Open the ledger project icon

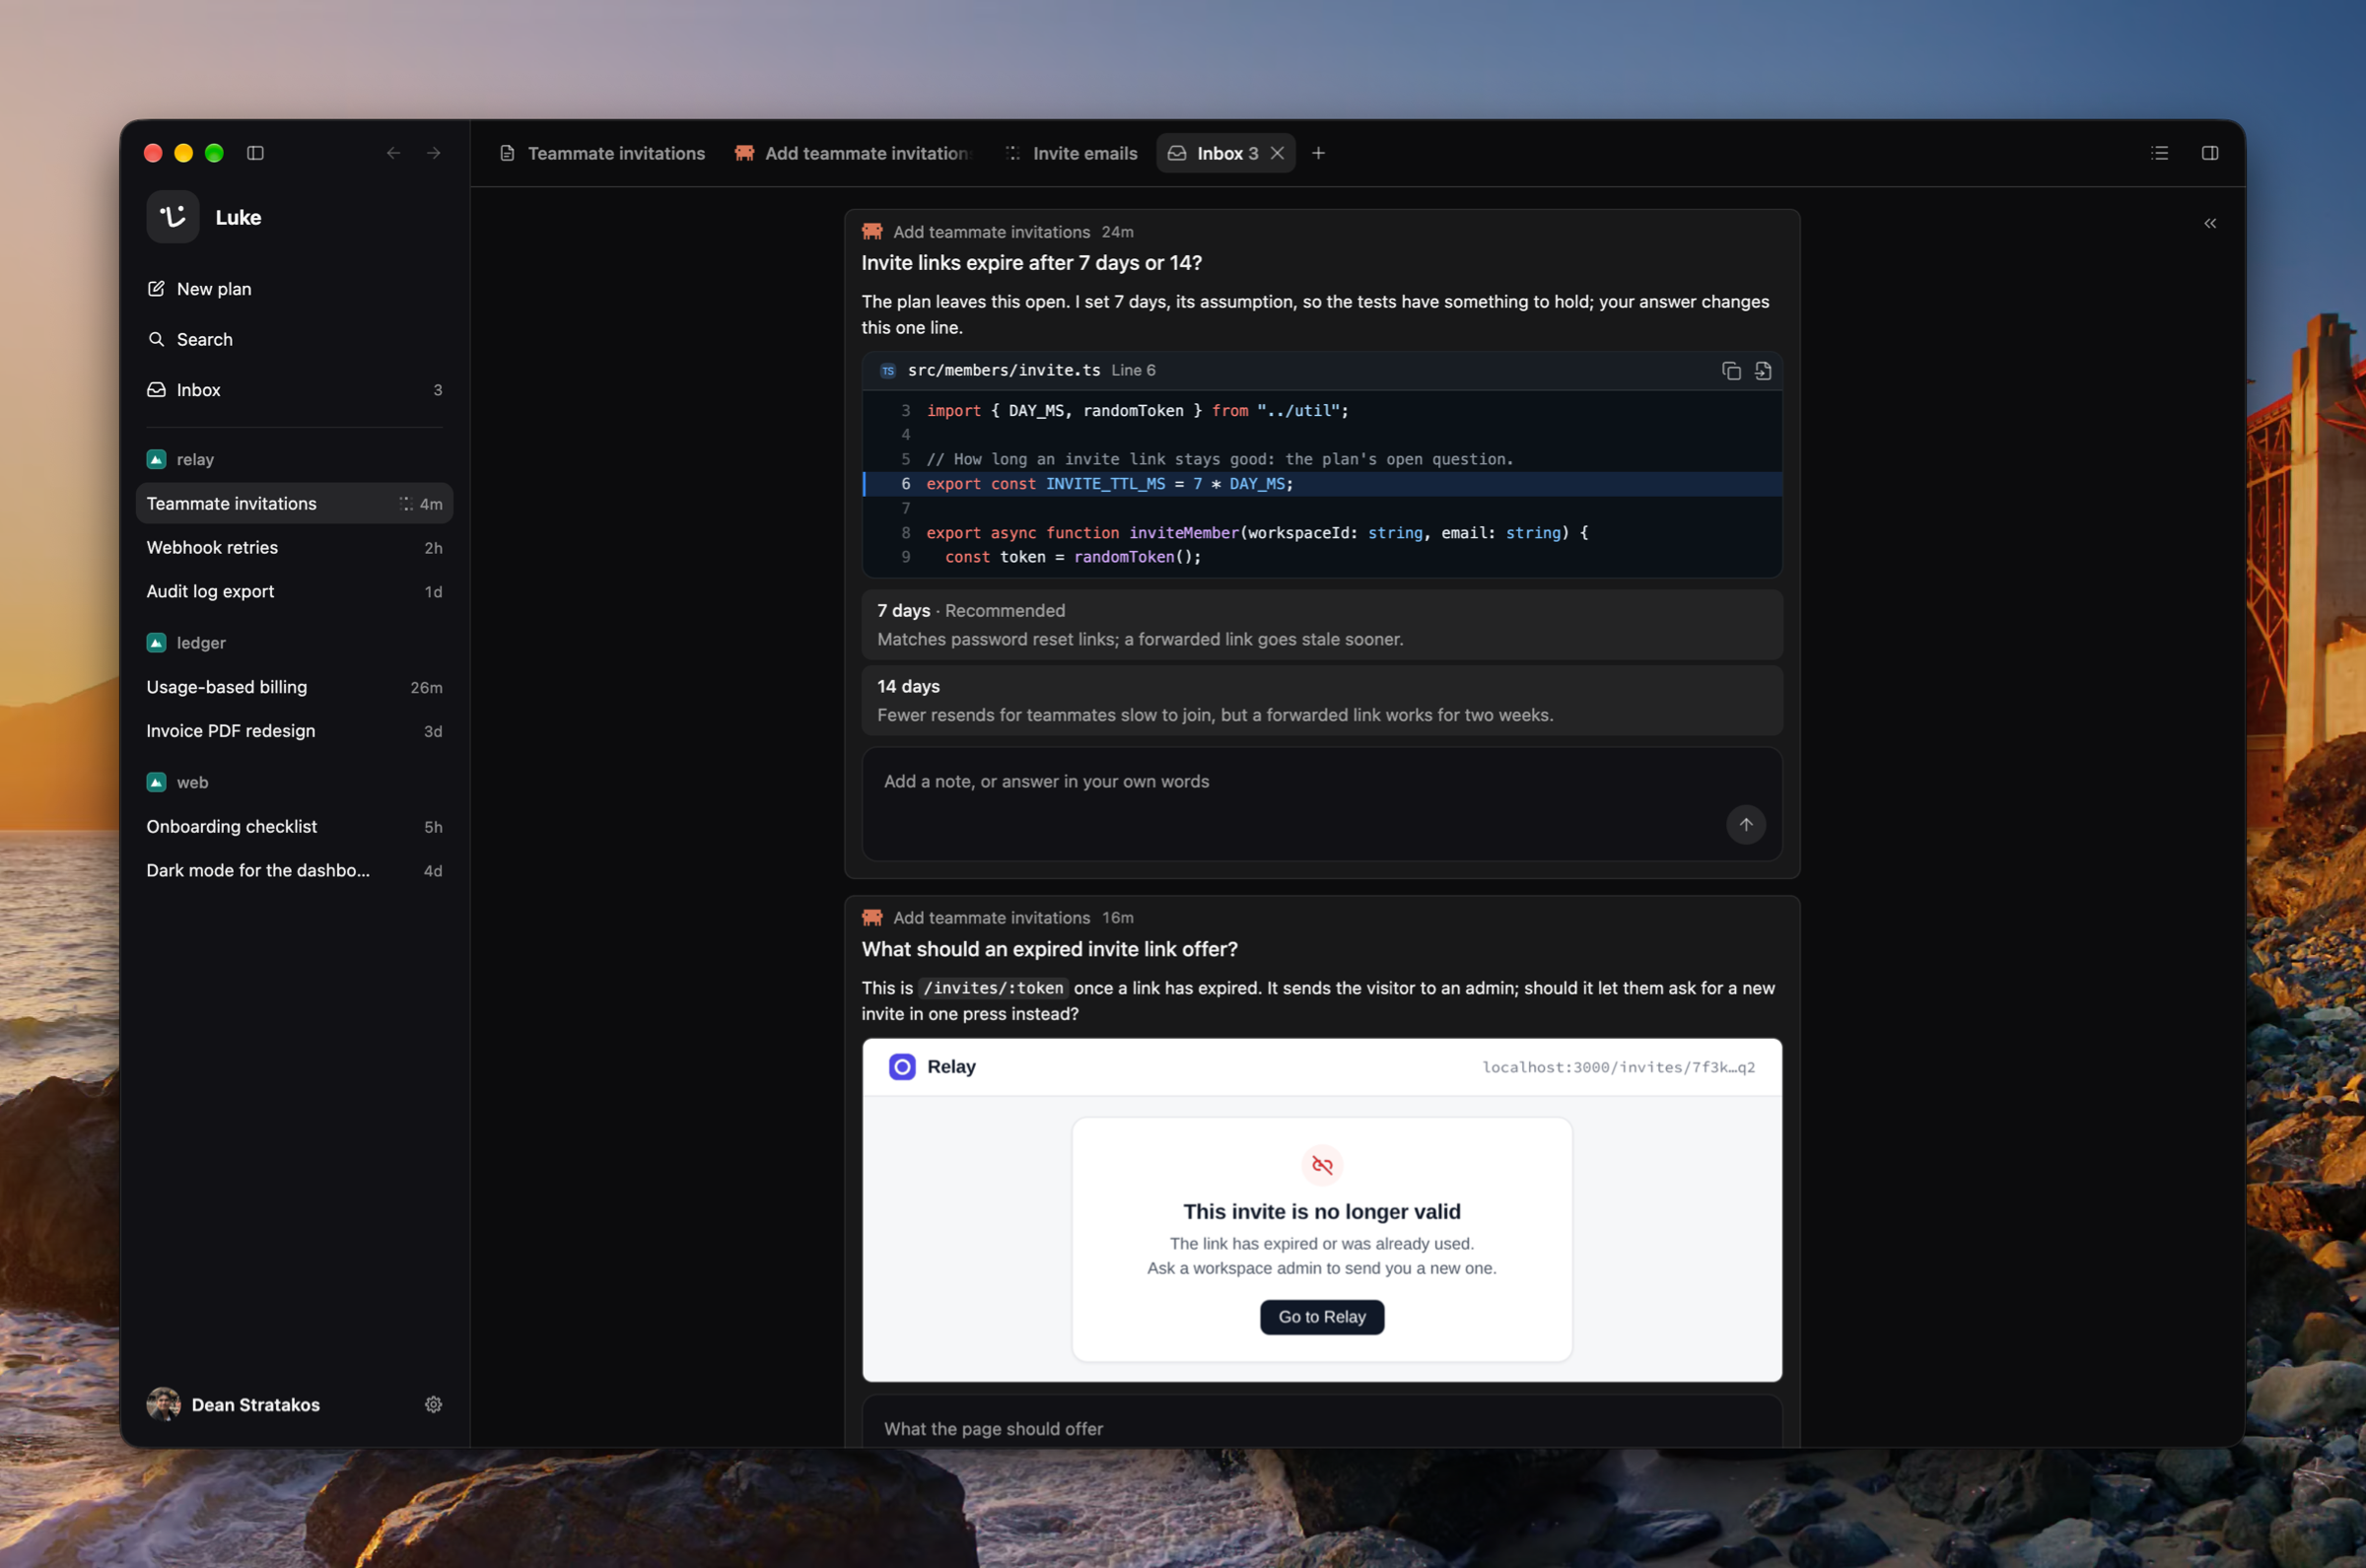click(156, 642)
